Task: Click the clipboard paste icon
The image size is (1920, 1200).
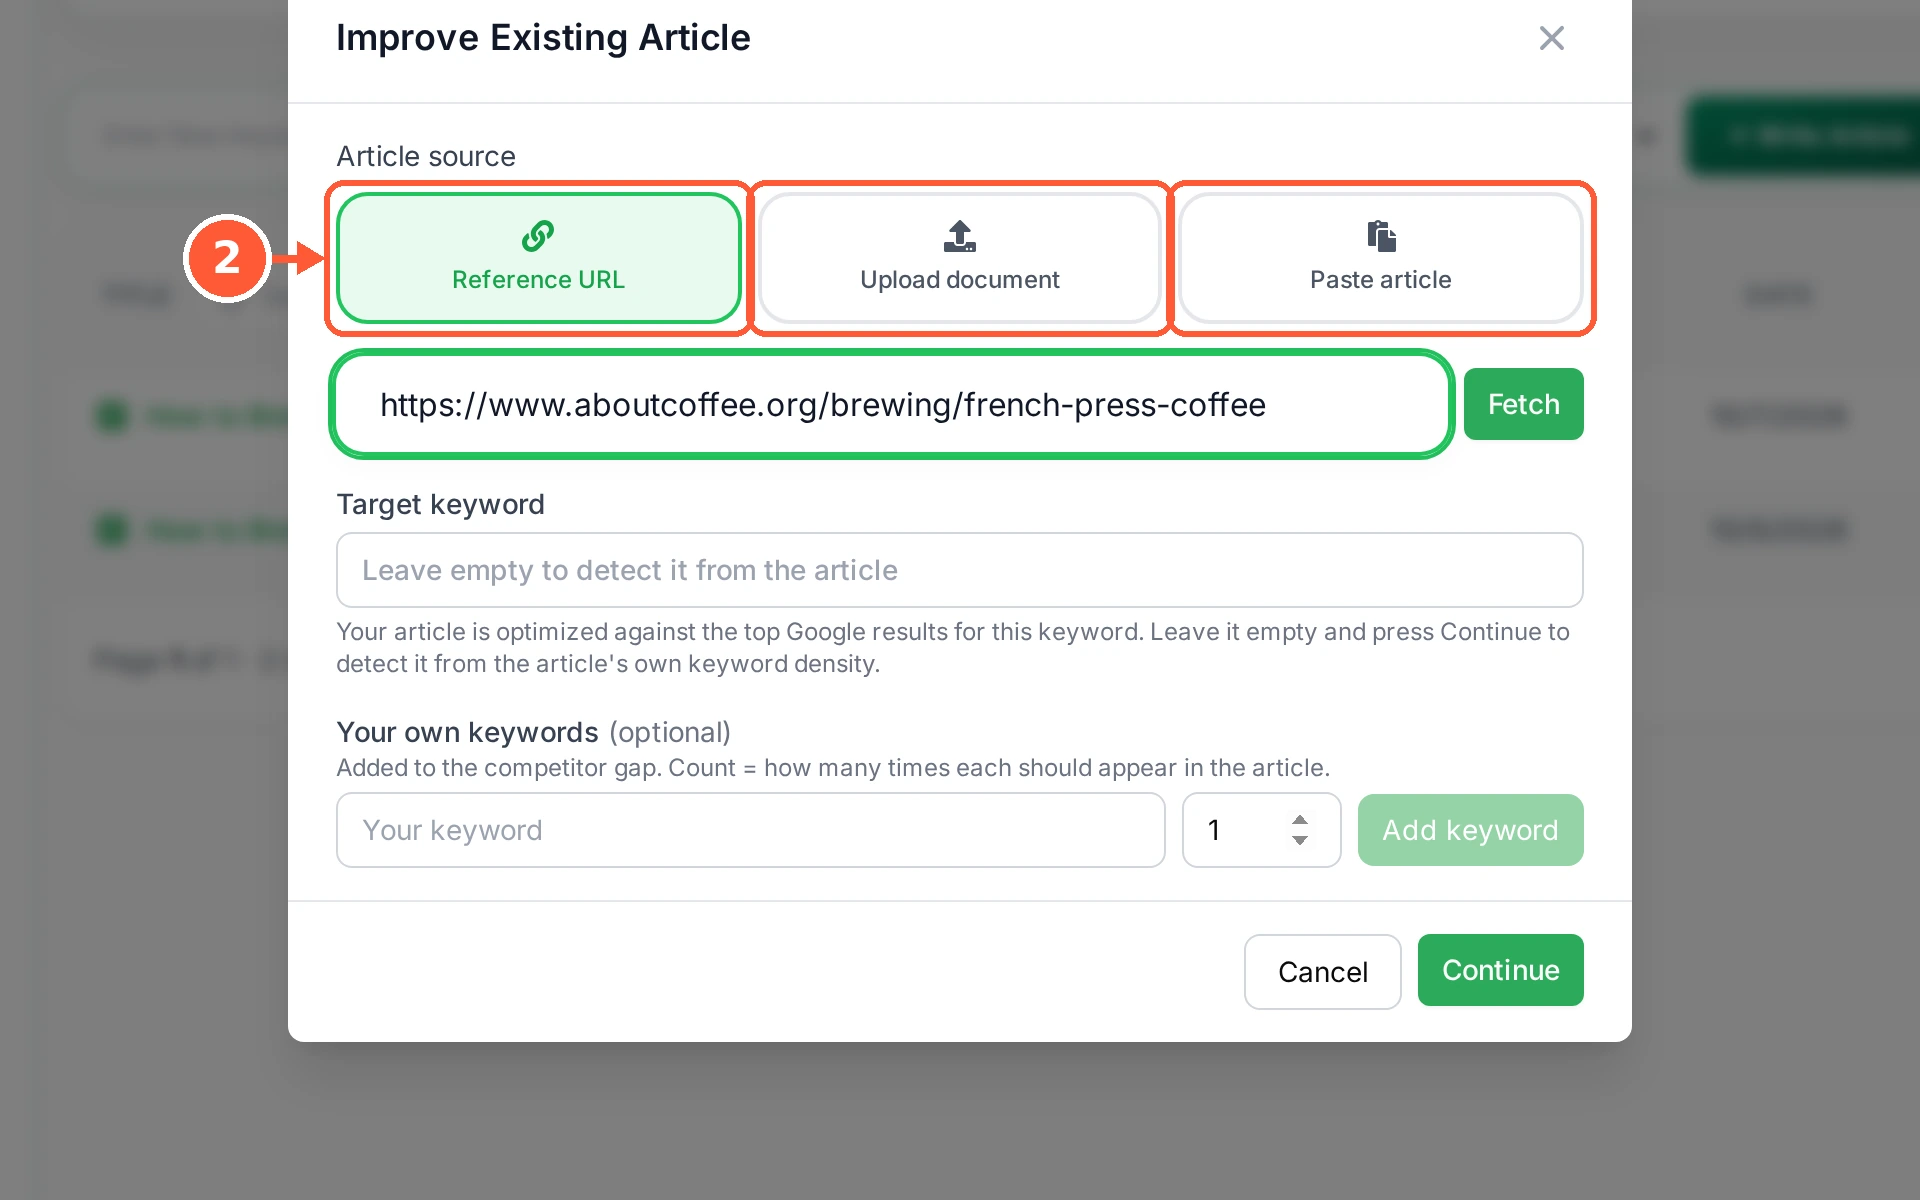Action: click(1381, 236)
